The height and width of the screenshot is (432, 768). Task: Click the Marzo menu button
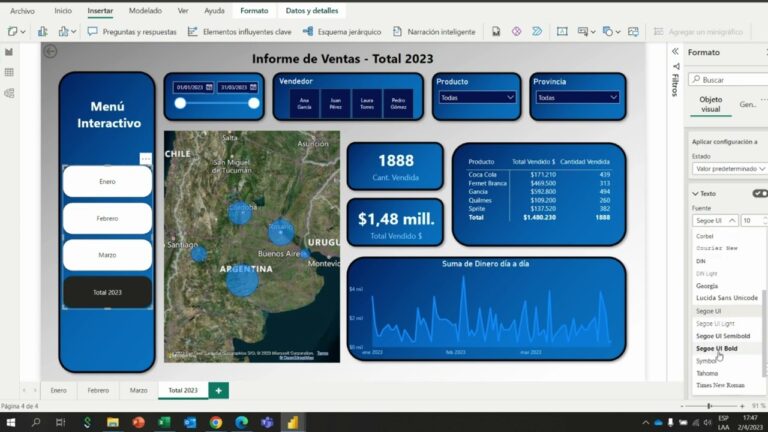(107, 255)
